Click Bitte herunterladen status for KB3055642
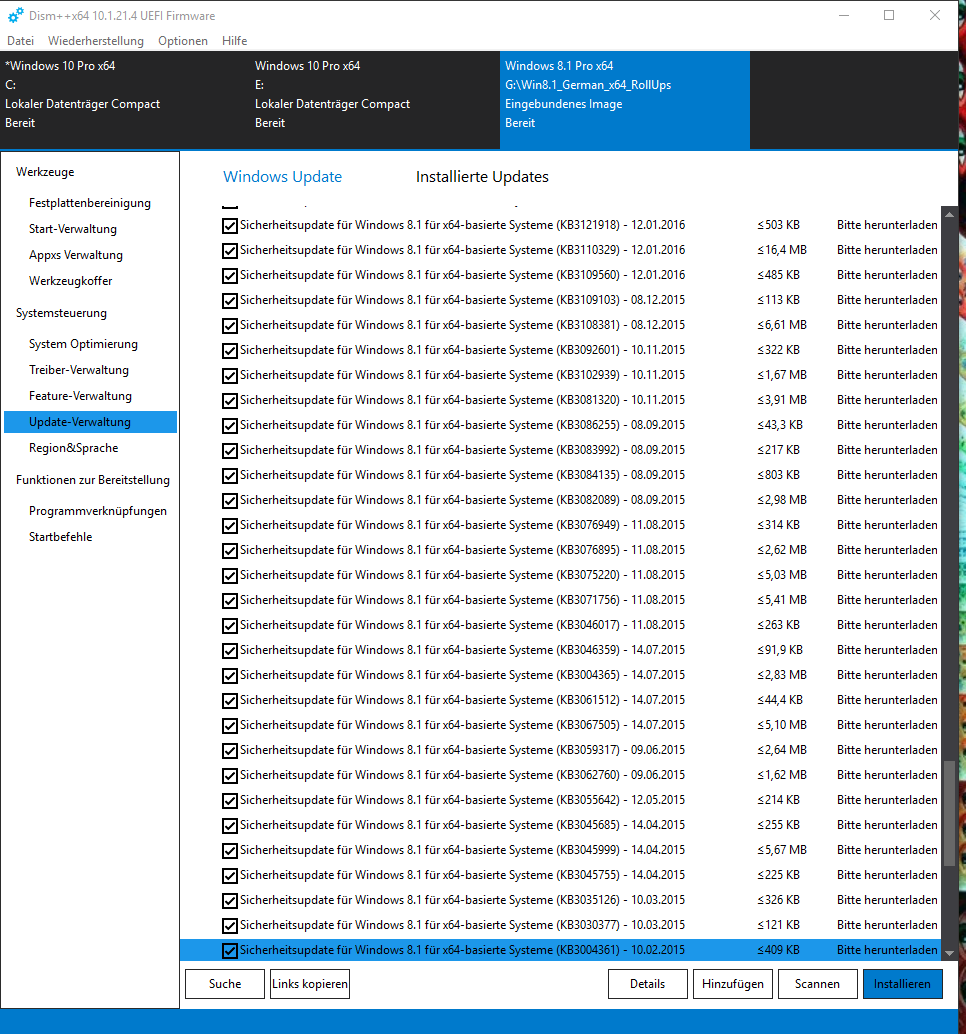This screenshot has width=966, height=1034. (887, 801)
